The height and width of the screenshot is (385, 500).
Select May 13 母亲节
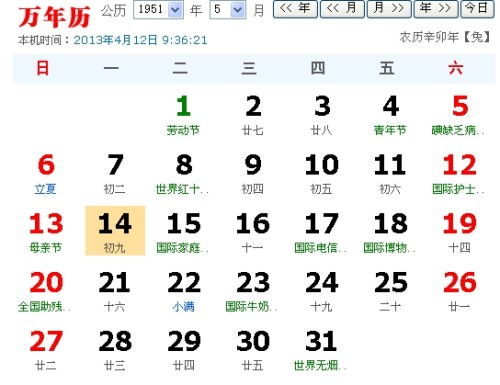coord(46,232)
